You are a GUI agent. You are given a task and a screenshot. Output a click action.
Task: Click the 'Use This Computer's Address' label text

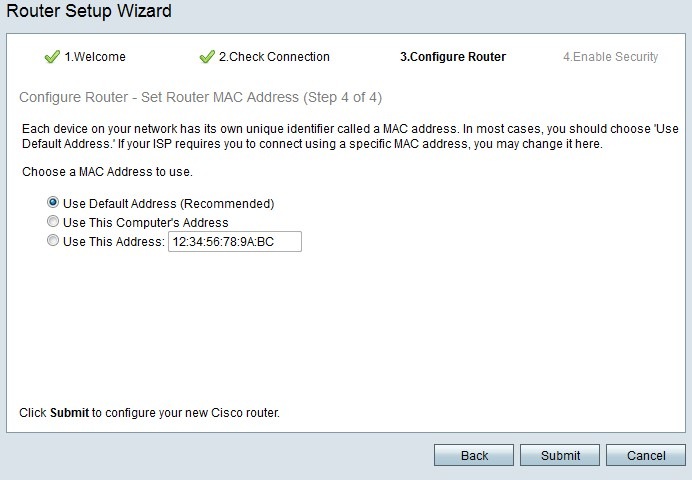coord(145,222)
